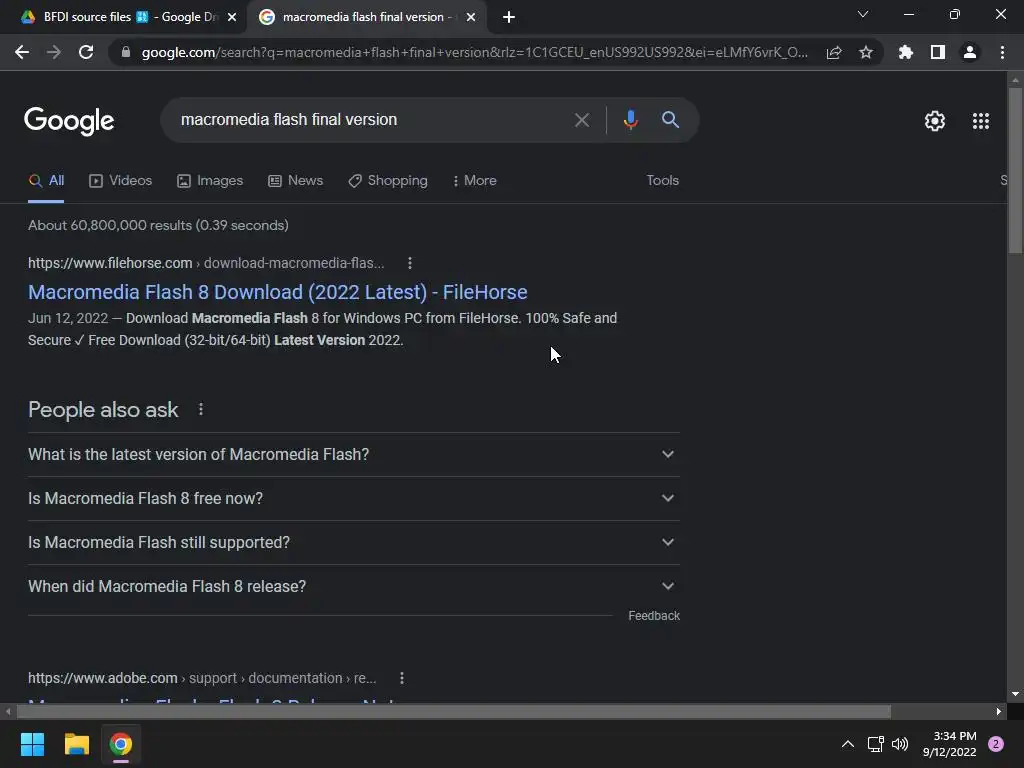
Task: Click the Chrome icon in the taskbar
Action: coord(121,744)
